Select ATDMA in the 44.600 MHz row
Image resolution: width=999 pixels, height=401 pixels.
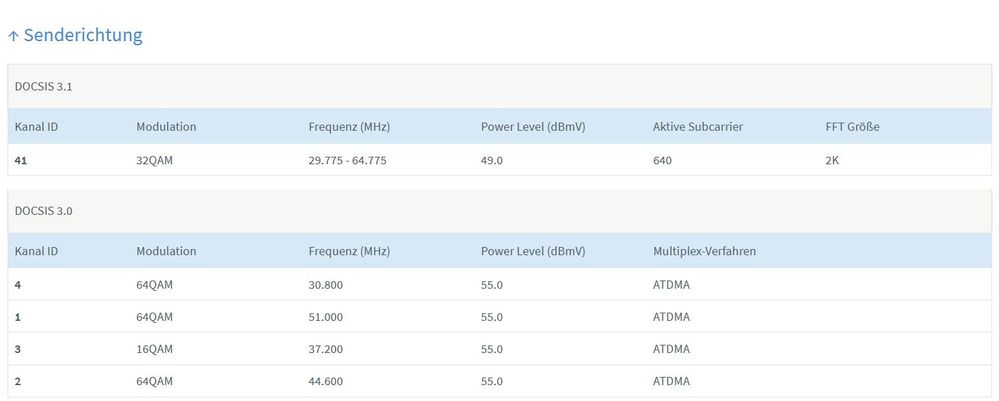[x=672, y=381]
